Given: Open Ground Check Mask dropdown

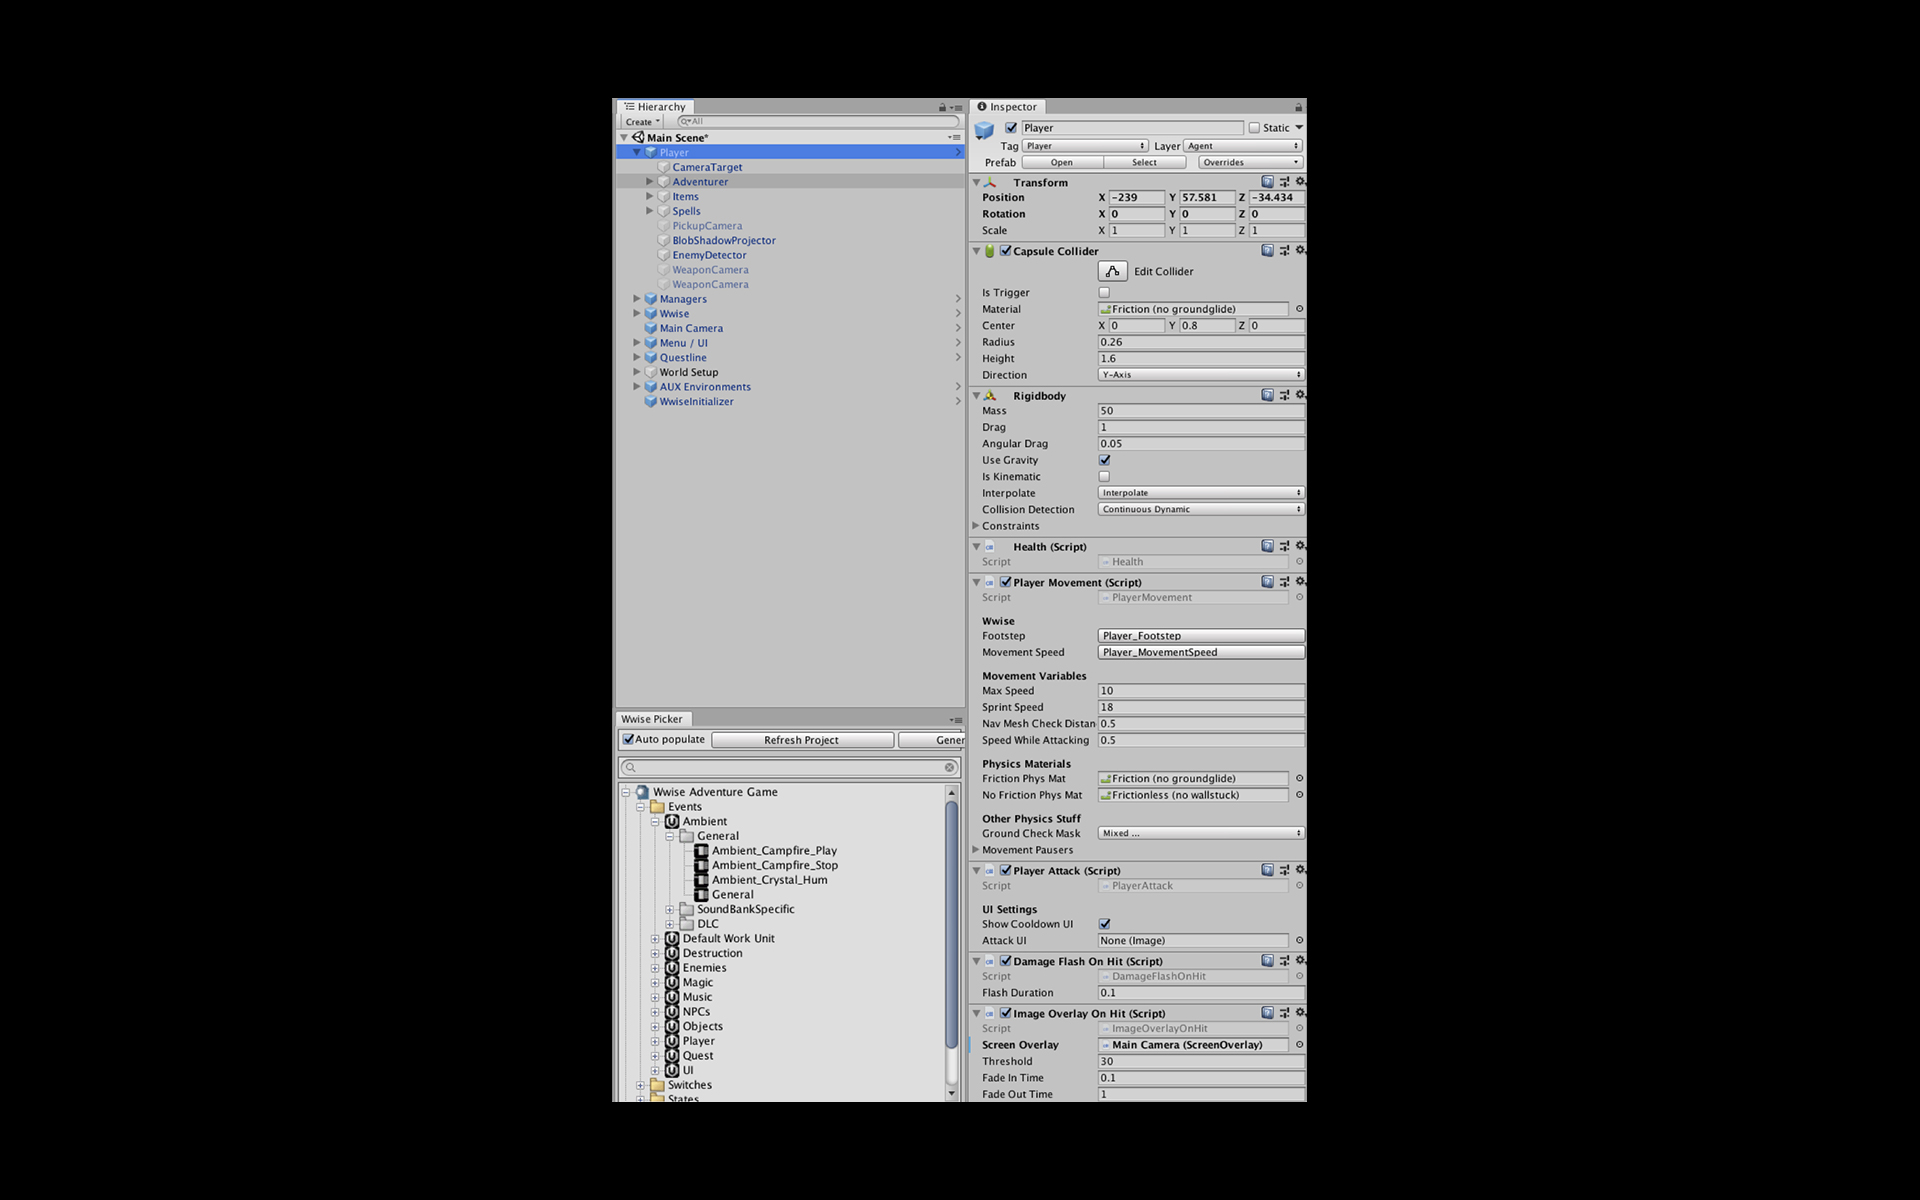Looking at the screenshot, I should coord(1201,833).
